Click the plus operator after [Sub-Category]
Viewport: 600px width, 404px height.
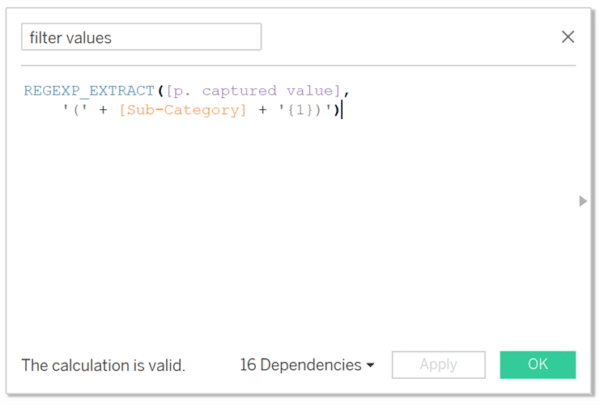click(x=262, y=111)
